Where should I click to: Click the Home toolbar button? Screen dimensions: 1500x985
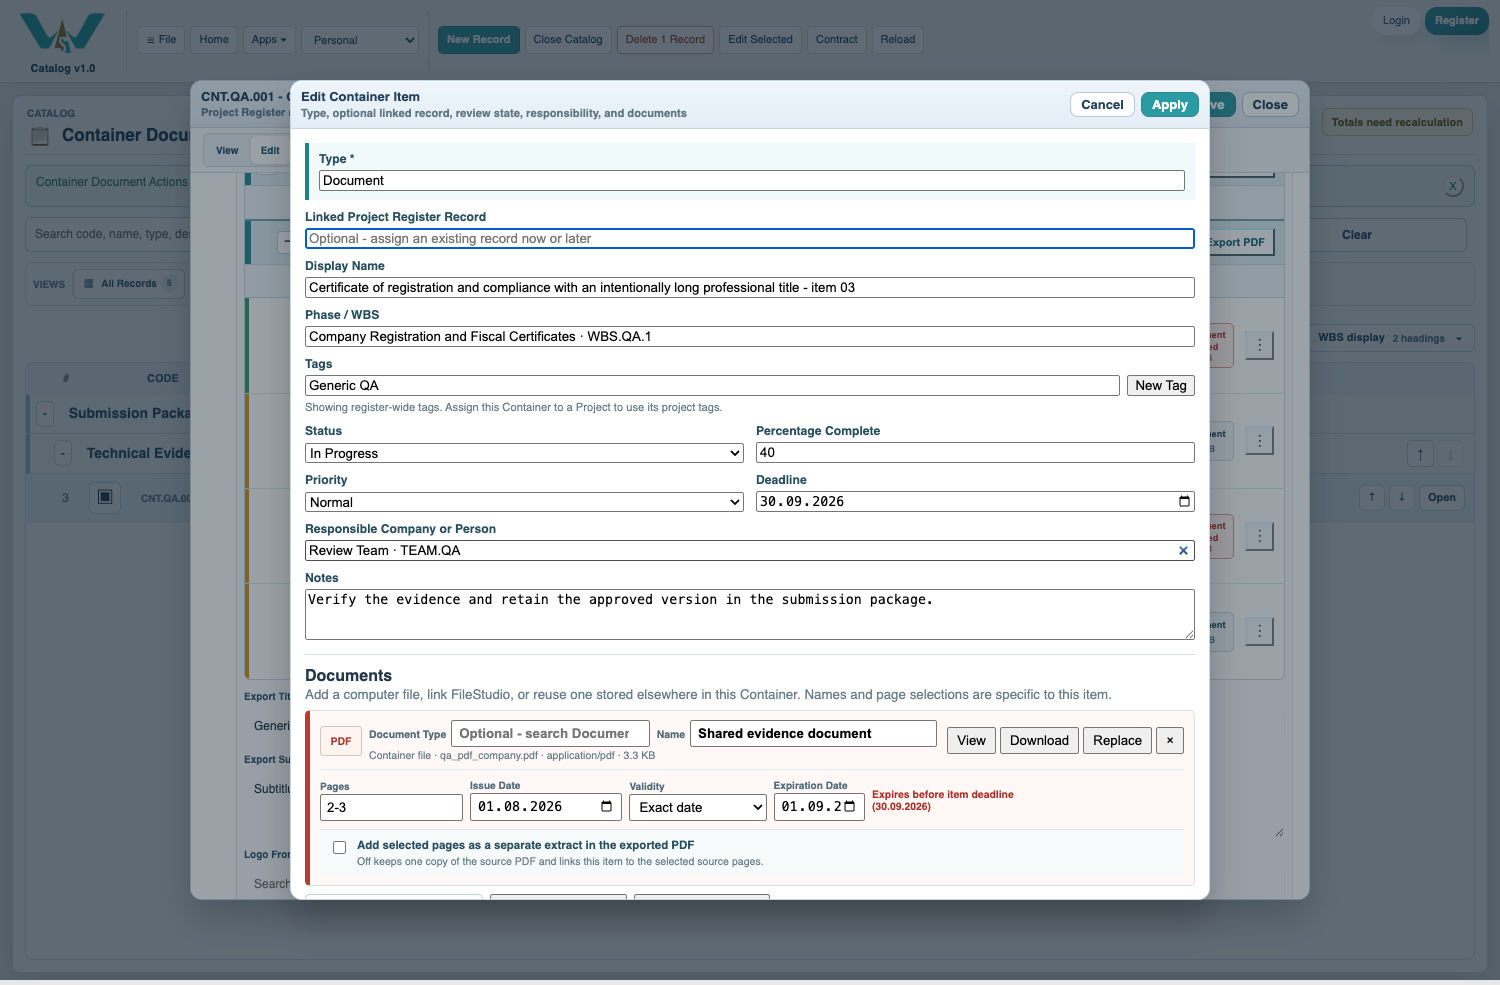214,40
